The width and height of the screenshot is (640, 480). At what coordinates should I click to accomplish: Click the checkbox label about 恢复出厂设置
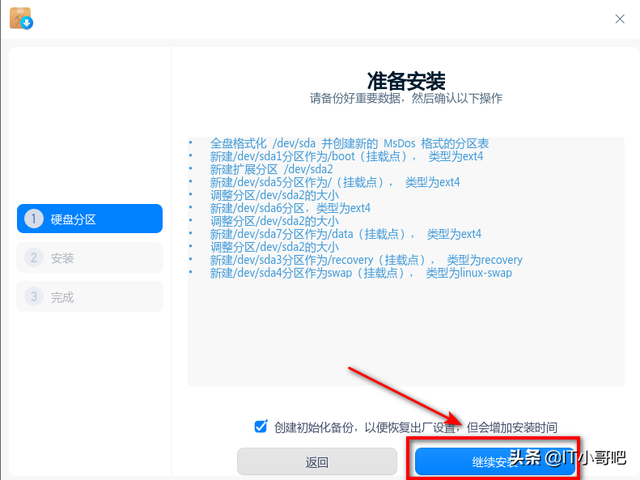416,427
